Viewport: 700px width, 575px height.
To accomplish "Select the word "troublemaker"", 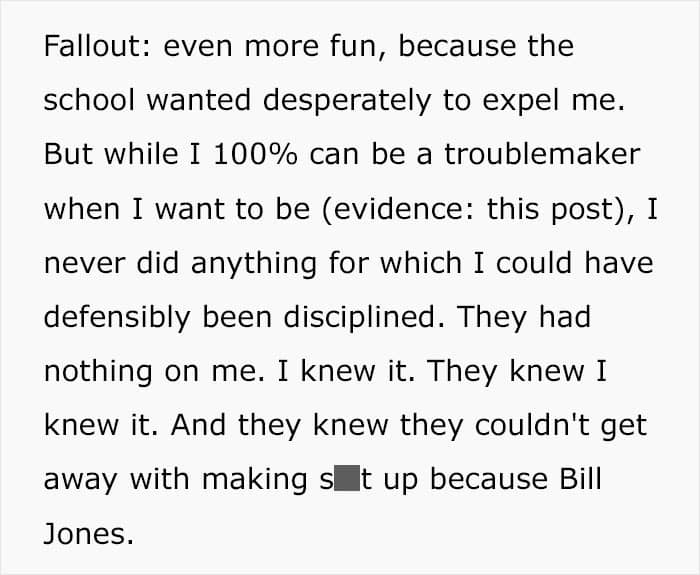I will point(541,155).
